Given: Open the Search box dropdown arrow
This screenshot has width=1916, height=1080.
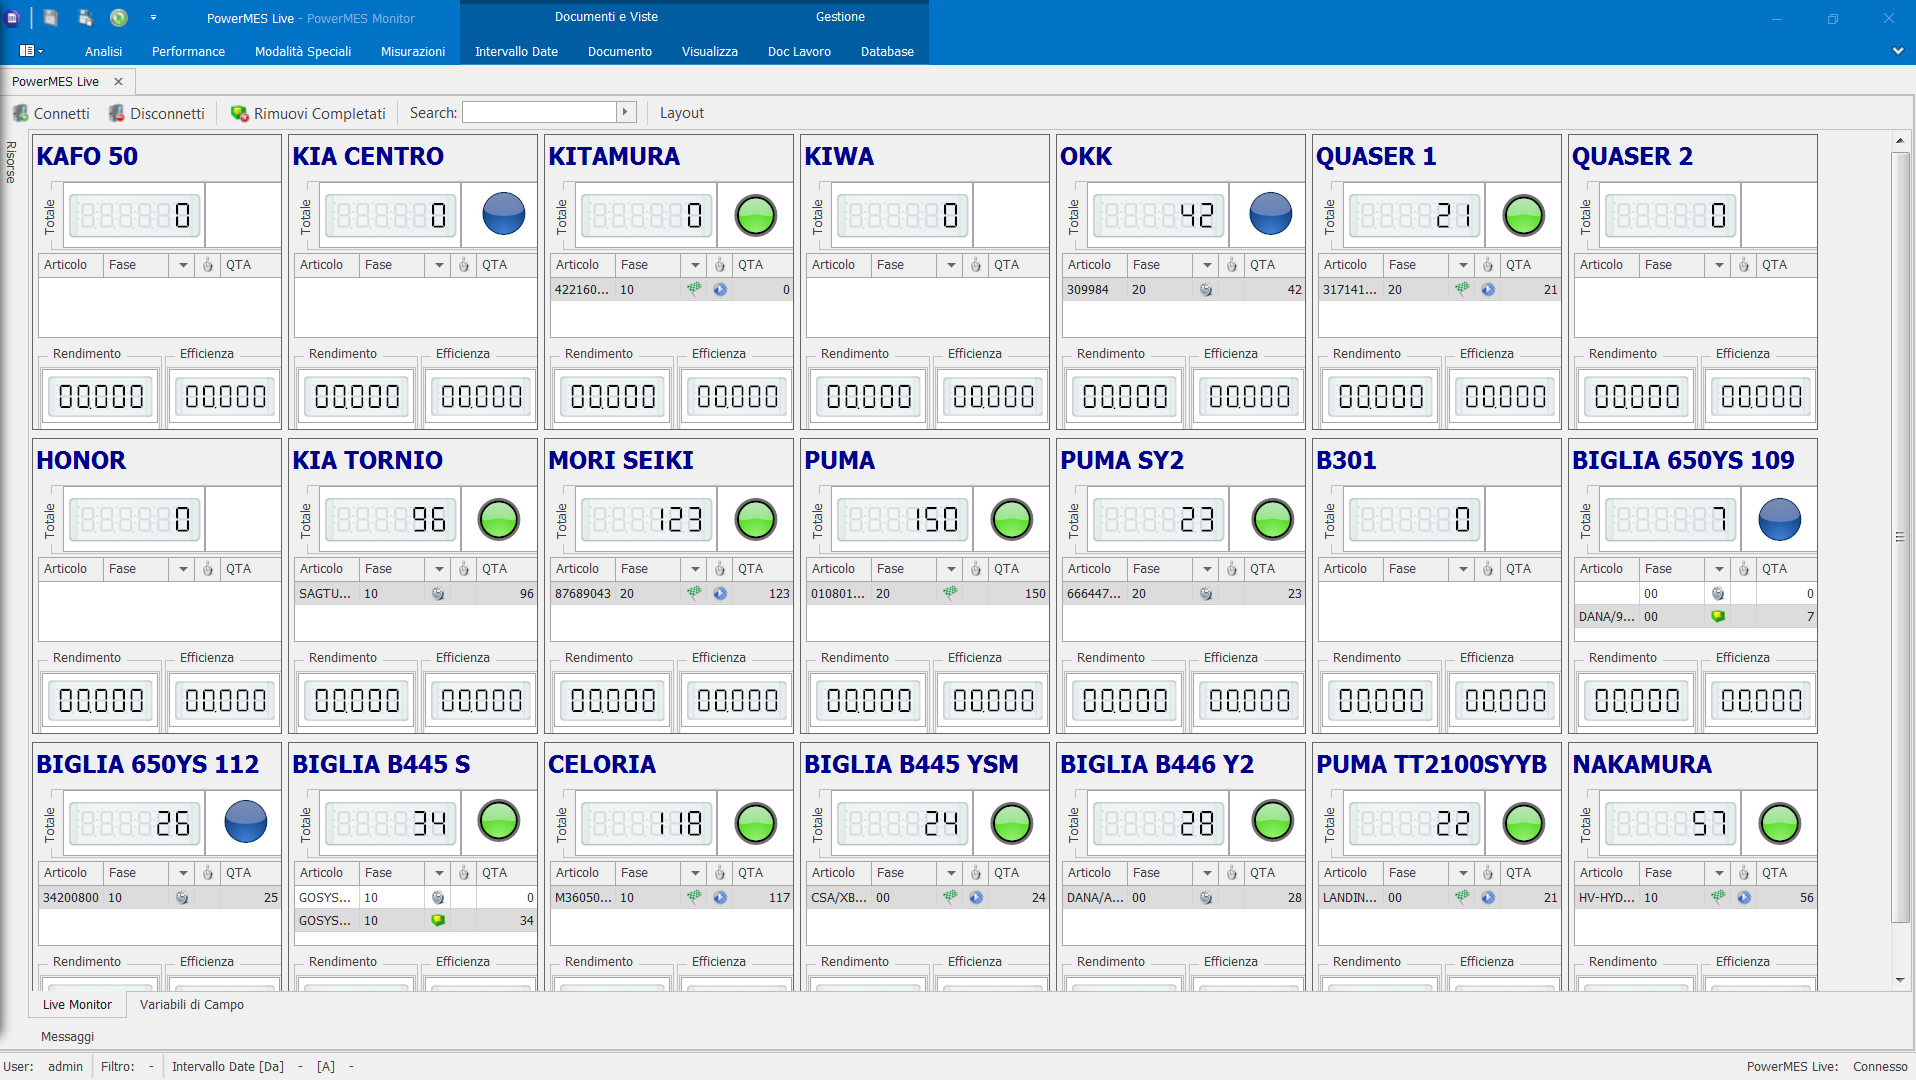Looking at the screenshot, I should 626,112.
